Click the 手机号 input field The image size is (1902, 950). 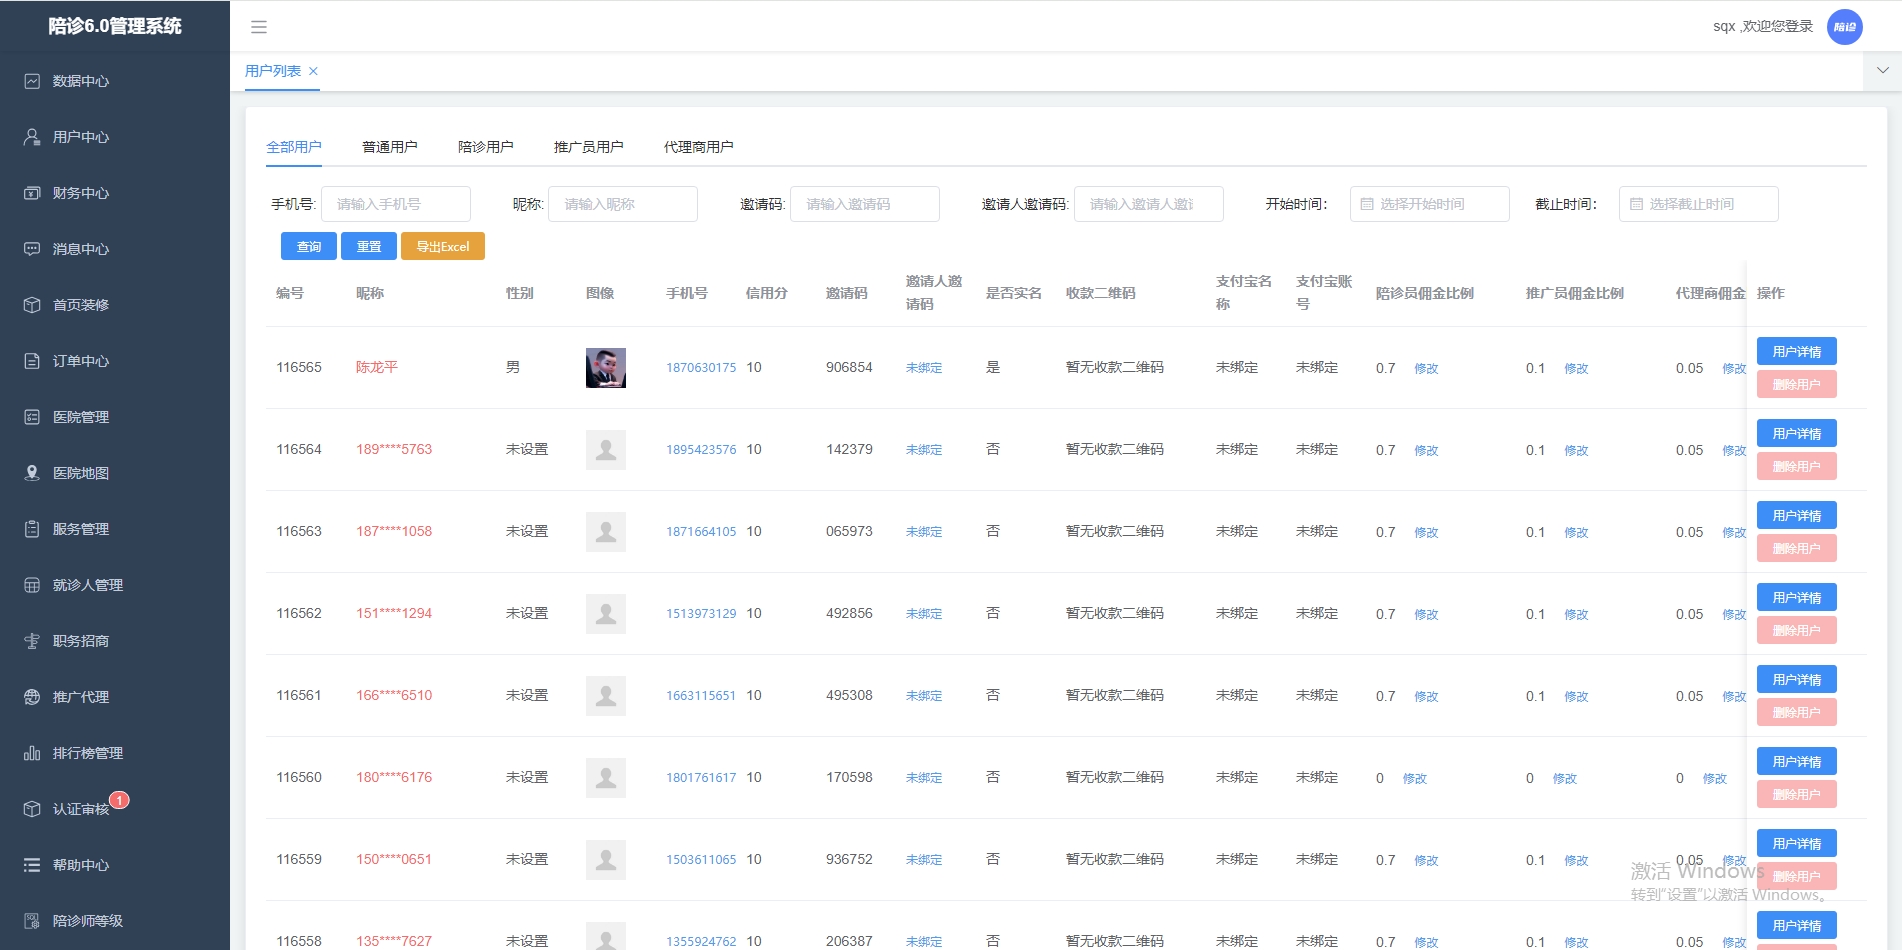395,204
